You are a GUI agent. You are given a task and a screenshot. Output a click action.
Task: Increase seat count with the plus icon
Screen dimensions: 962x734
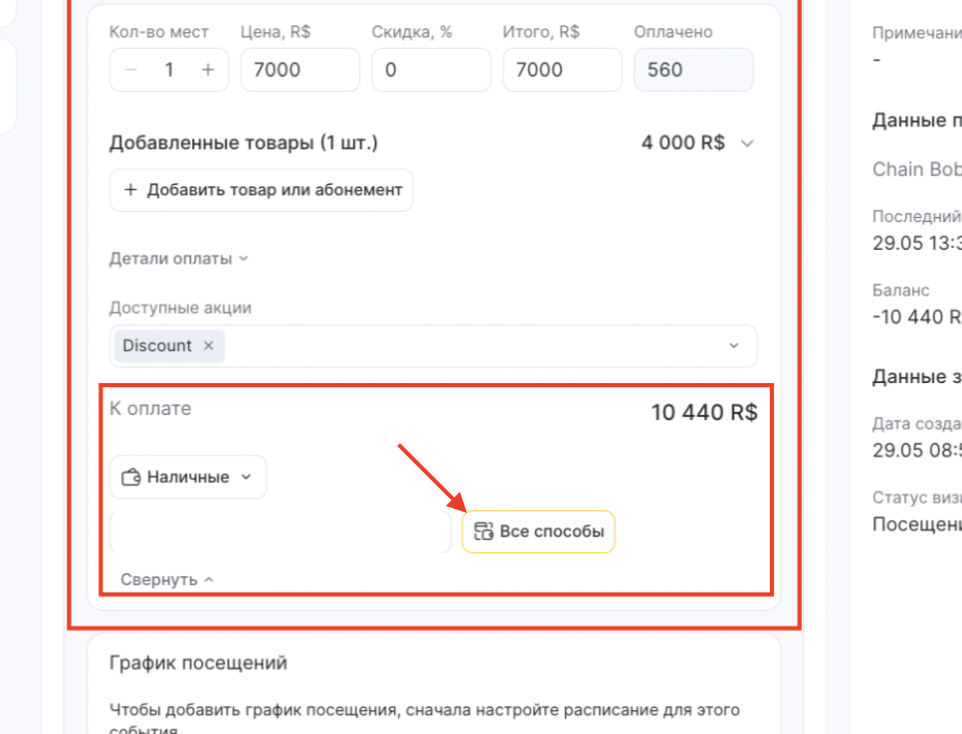pos(208,70)
